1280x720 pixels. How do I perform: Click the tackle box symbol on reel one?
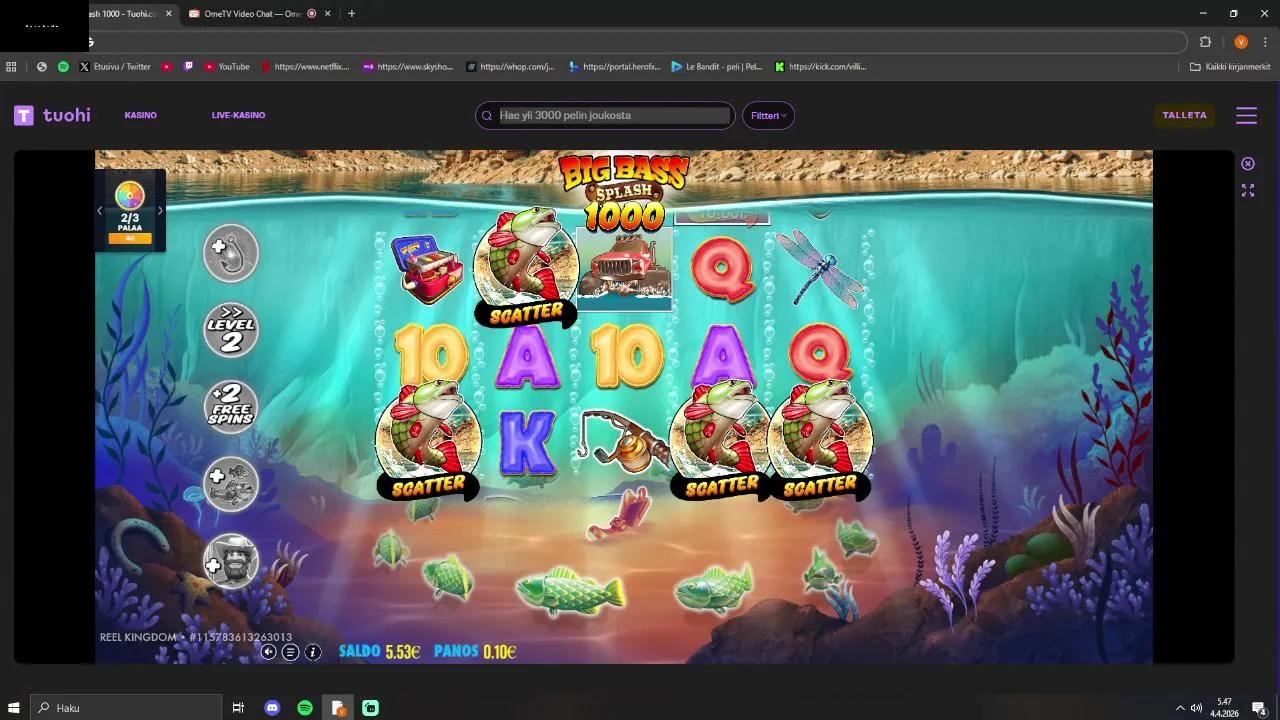pyautogui.click(x=427, y=269)
